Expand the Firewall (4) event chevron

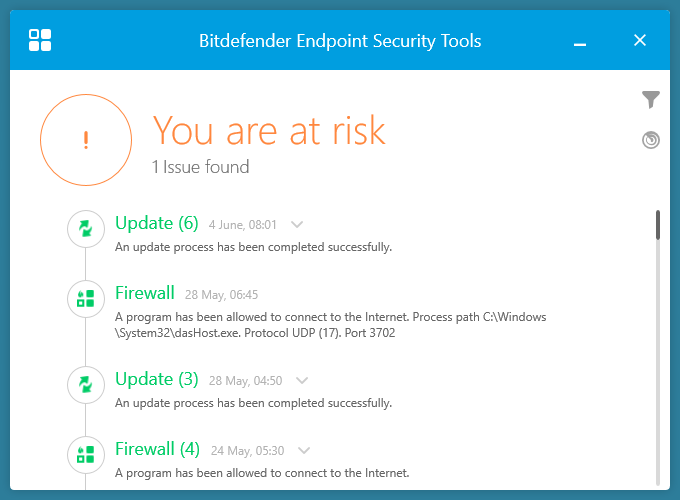(x=304, y=451)
